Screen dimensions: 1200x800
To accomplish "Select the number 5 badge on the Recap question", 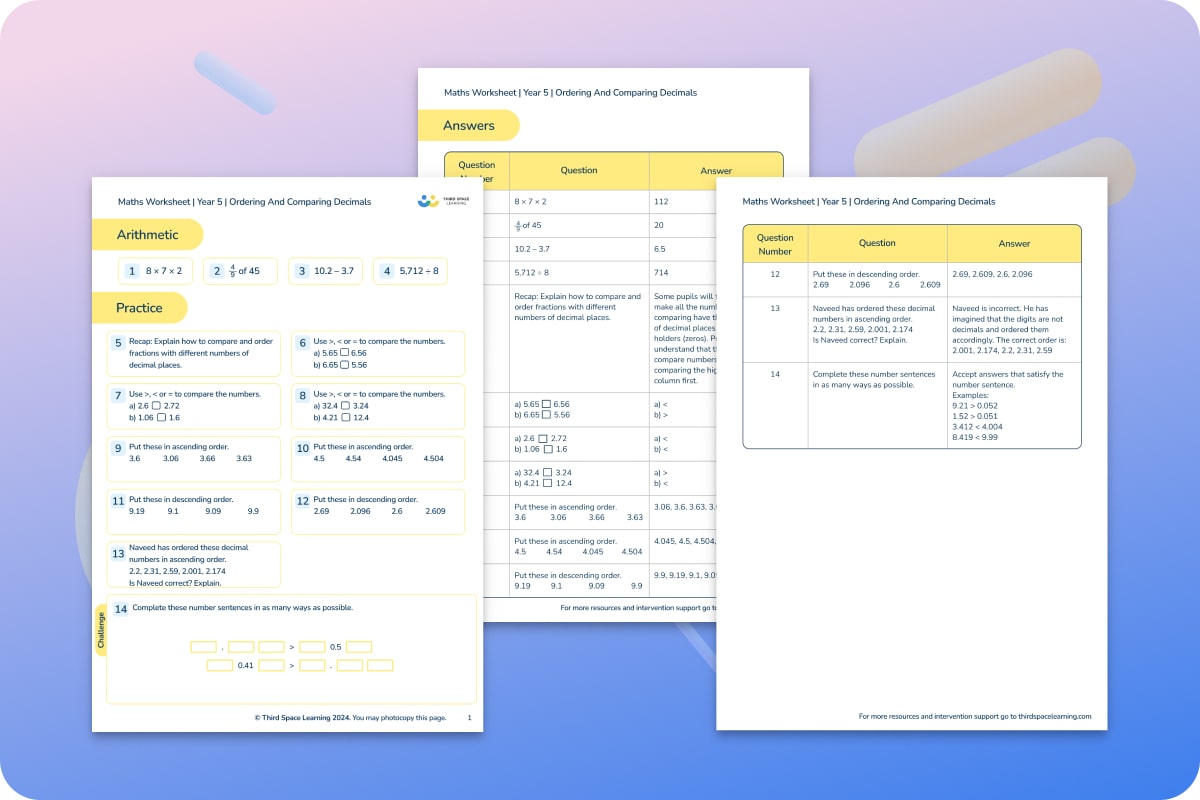I will 119,341.
